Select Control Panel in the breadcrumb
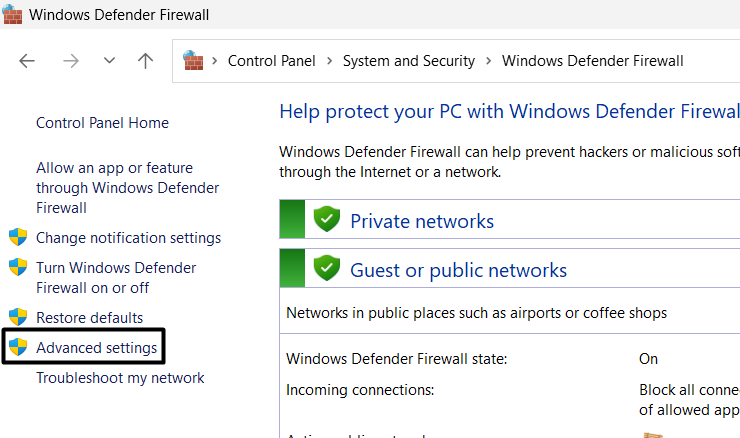740x438 pixels. click(x=271, y=61)
